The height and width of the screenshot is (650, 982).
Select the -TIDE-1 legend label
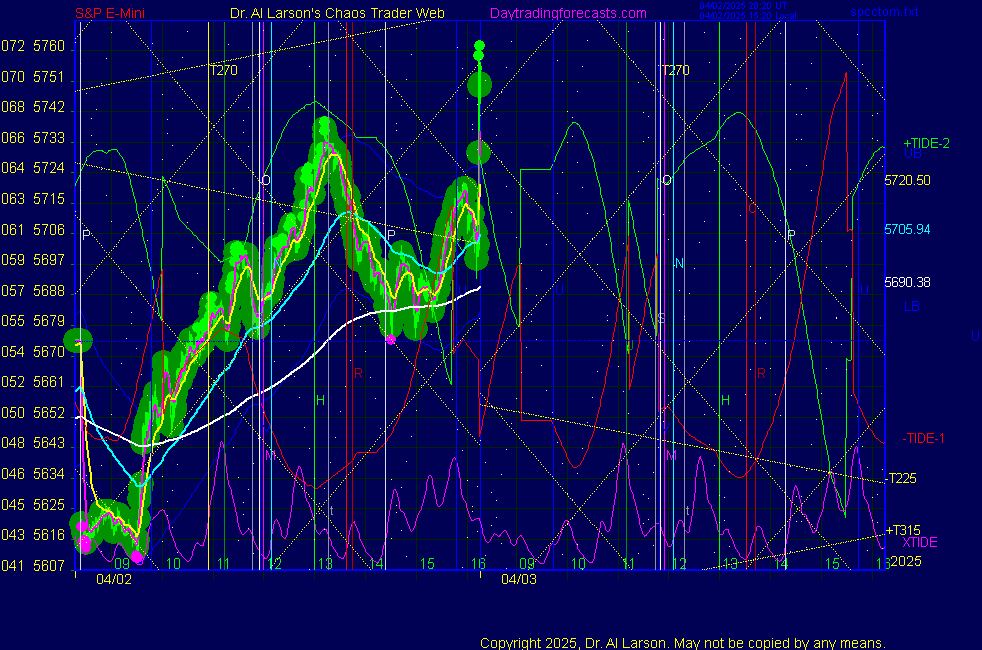point(923,438)
